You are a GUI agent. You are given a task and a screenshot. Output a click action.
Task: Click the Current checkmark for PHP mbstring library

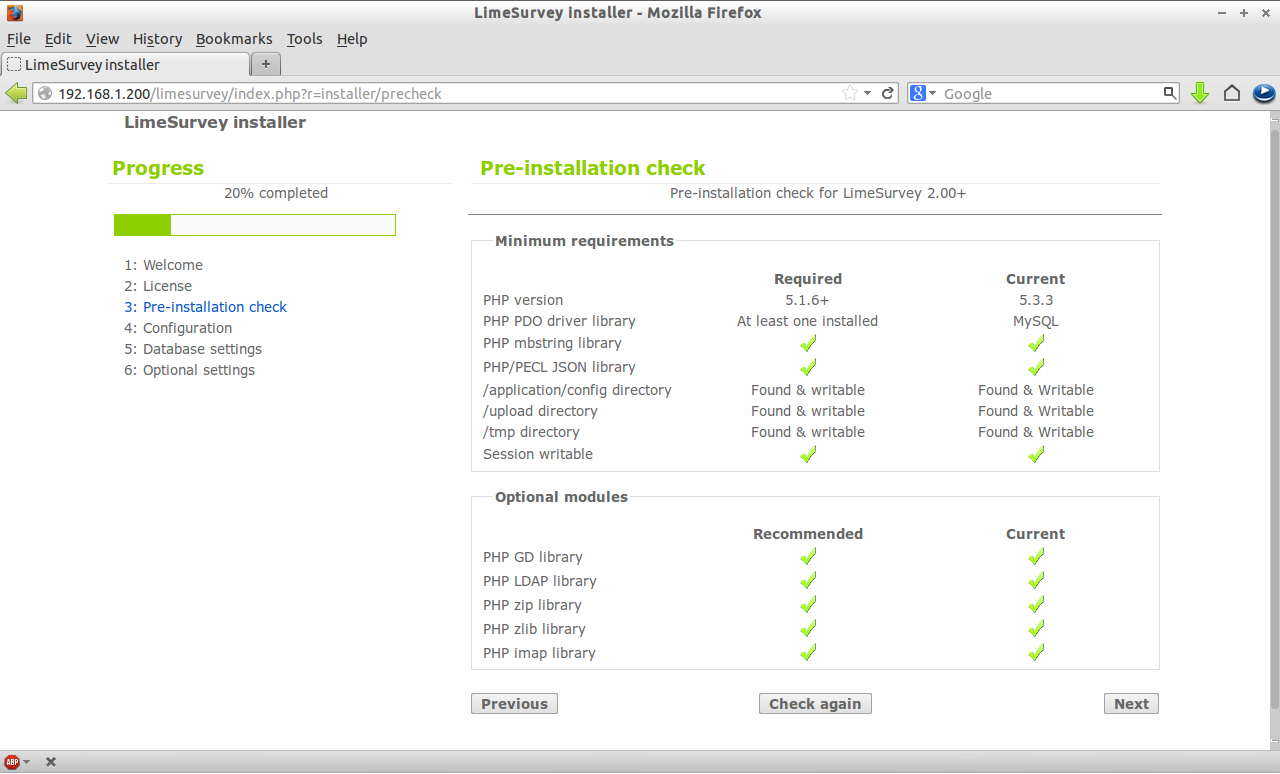tap(1036, 344)
